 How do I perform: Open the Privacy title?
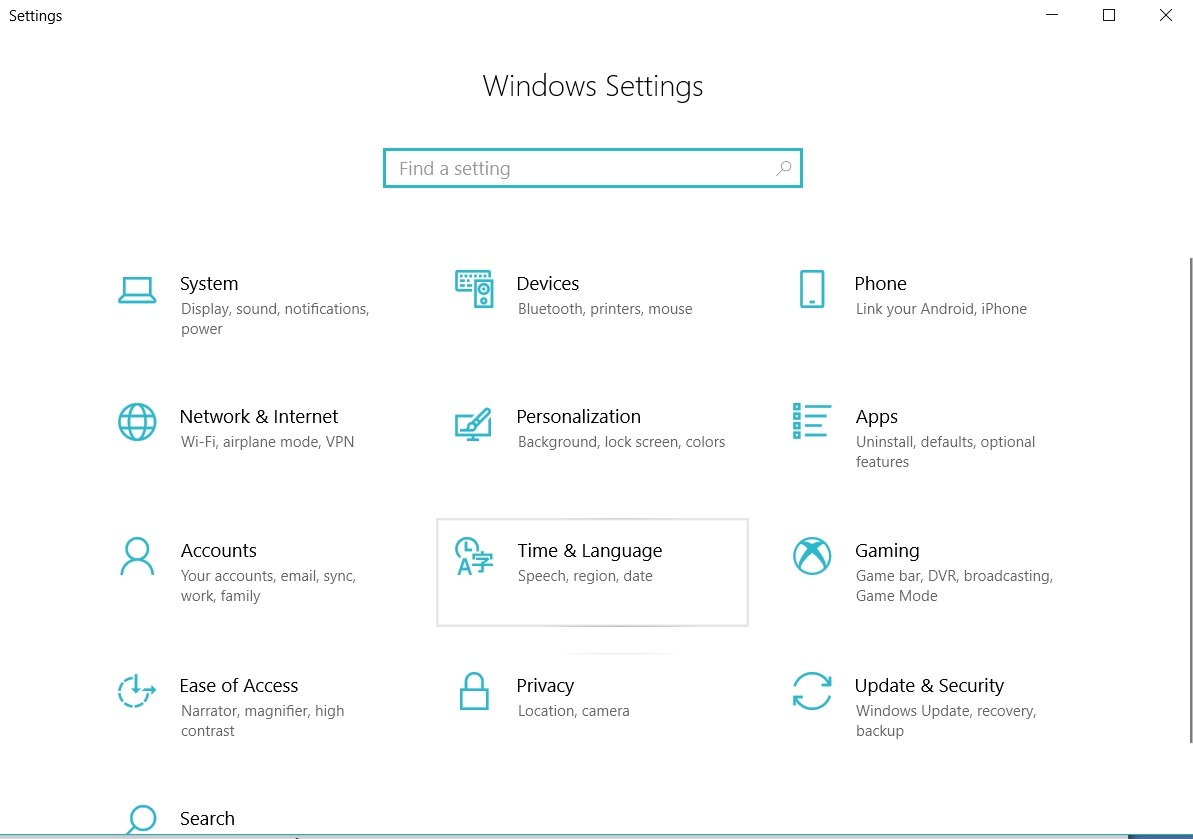tap(546, 686)
